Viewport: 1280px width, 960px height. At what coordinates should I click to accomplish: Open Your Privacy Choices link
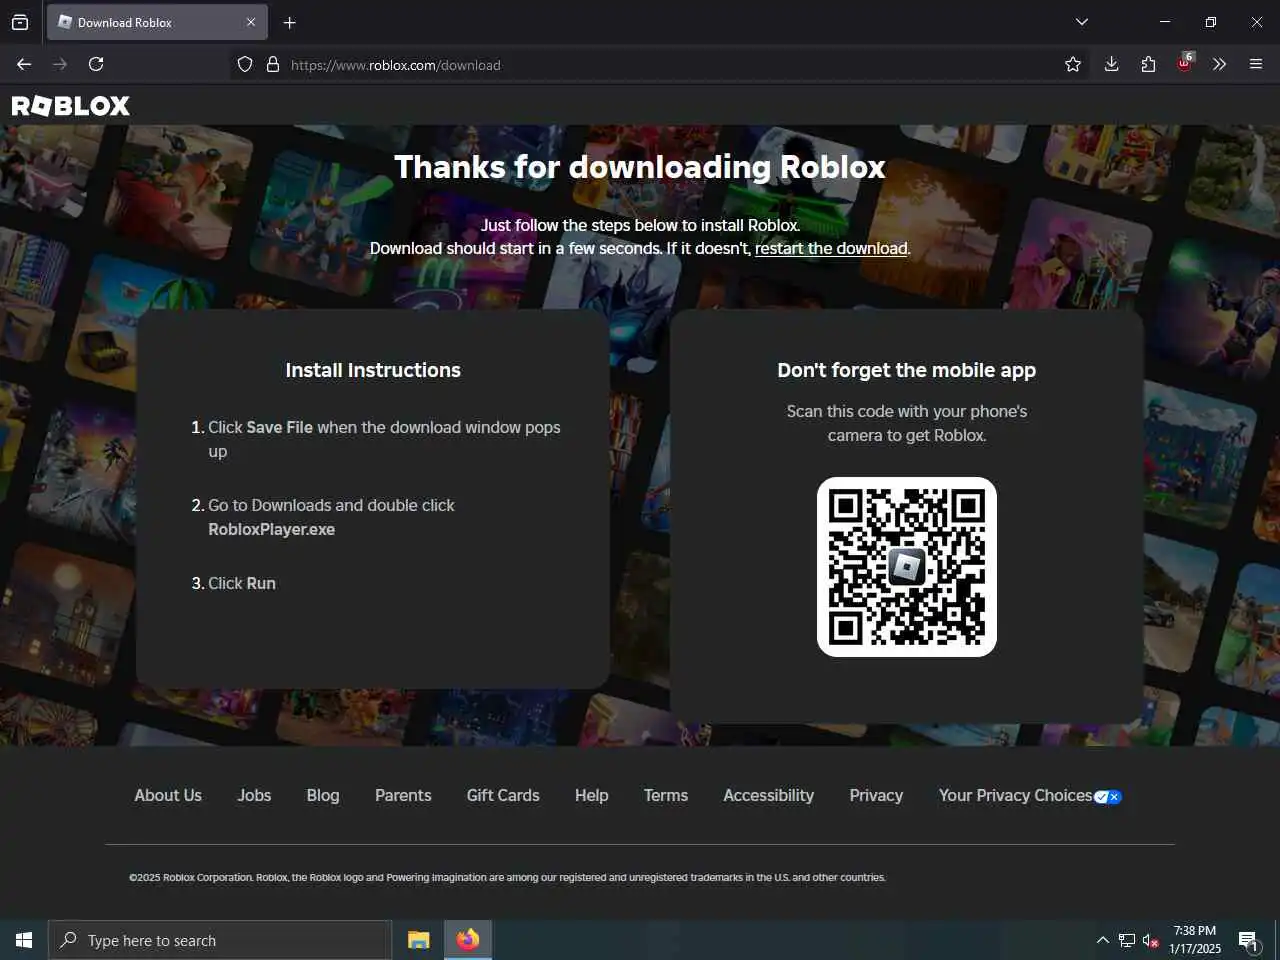coord(1015,795)
